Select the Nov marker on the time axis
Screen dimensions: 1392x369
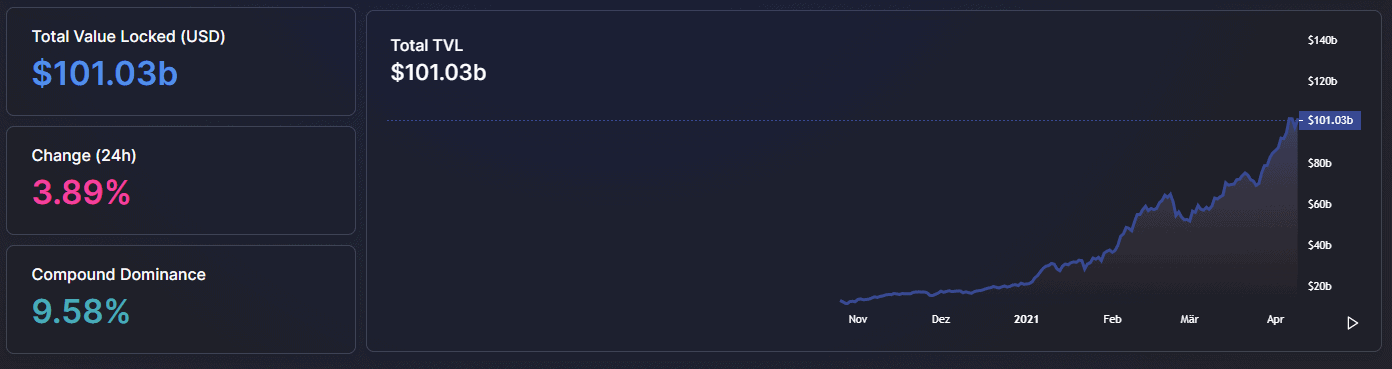(x=857, y=320)
